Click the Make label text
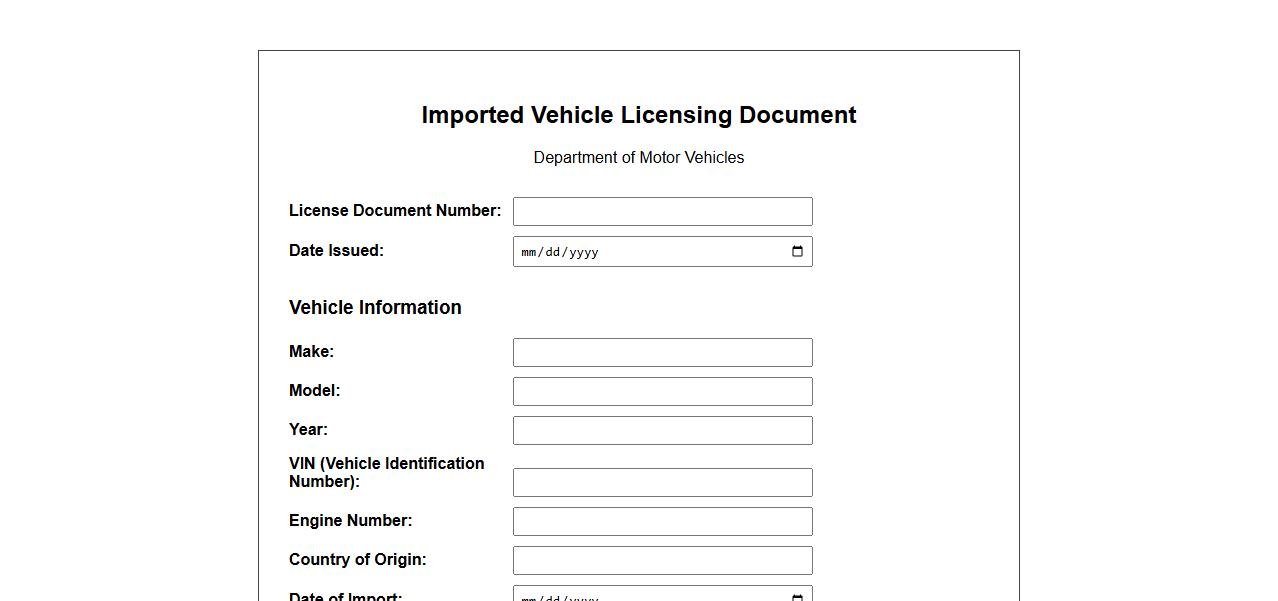 tap(311, 352)
